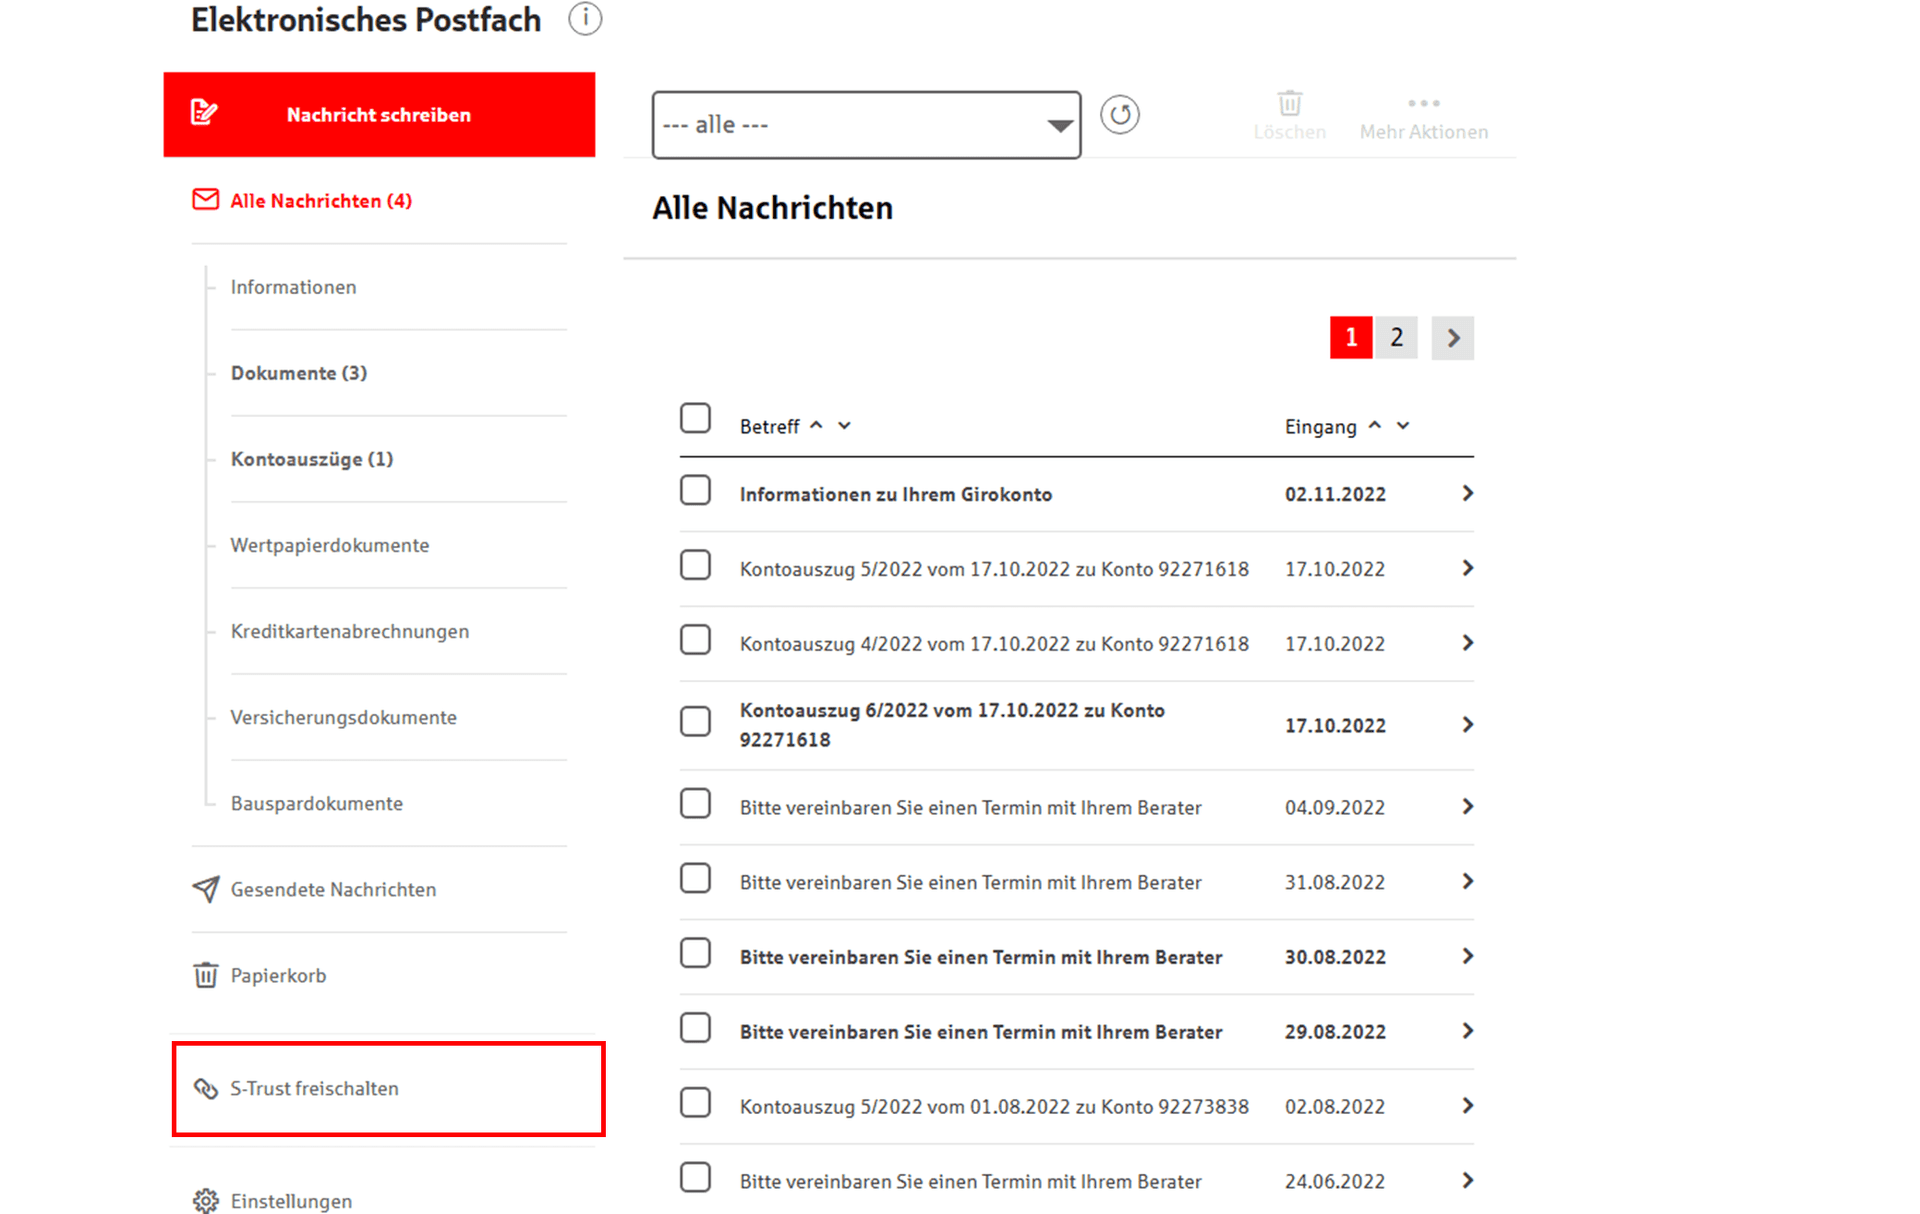The width and height of the screenshot is (1920, 1214).
Task: Go to page 2 of messages
Action: pos(1396,337)
